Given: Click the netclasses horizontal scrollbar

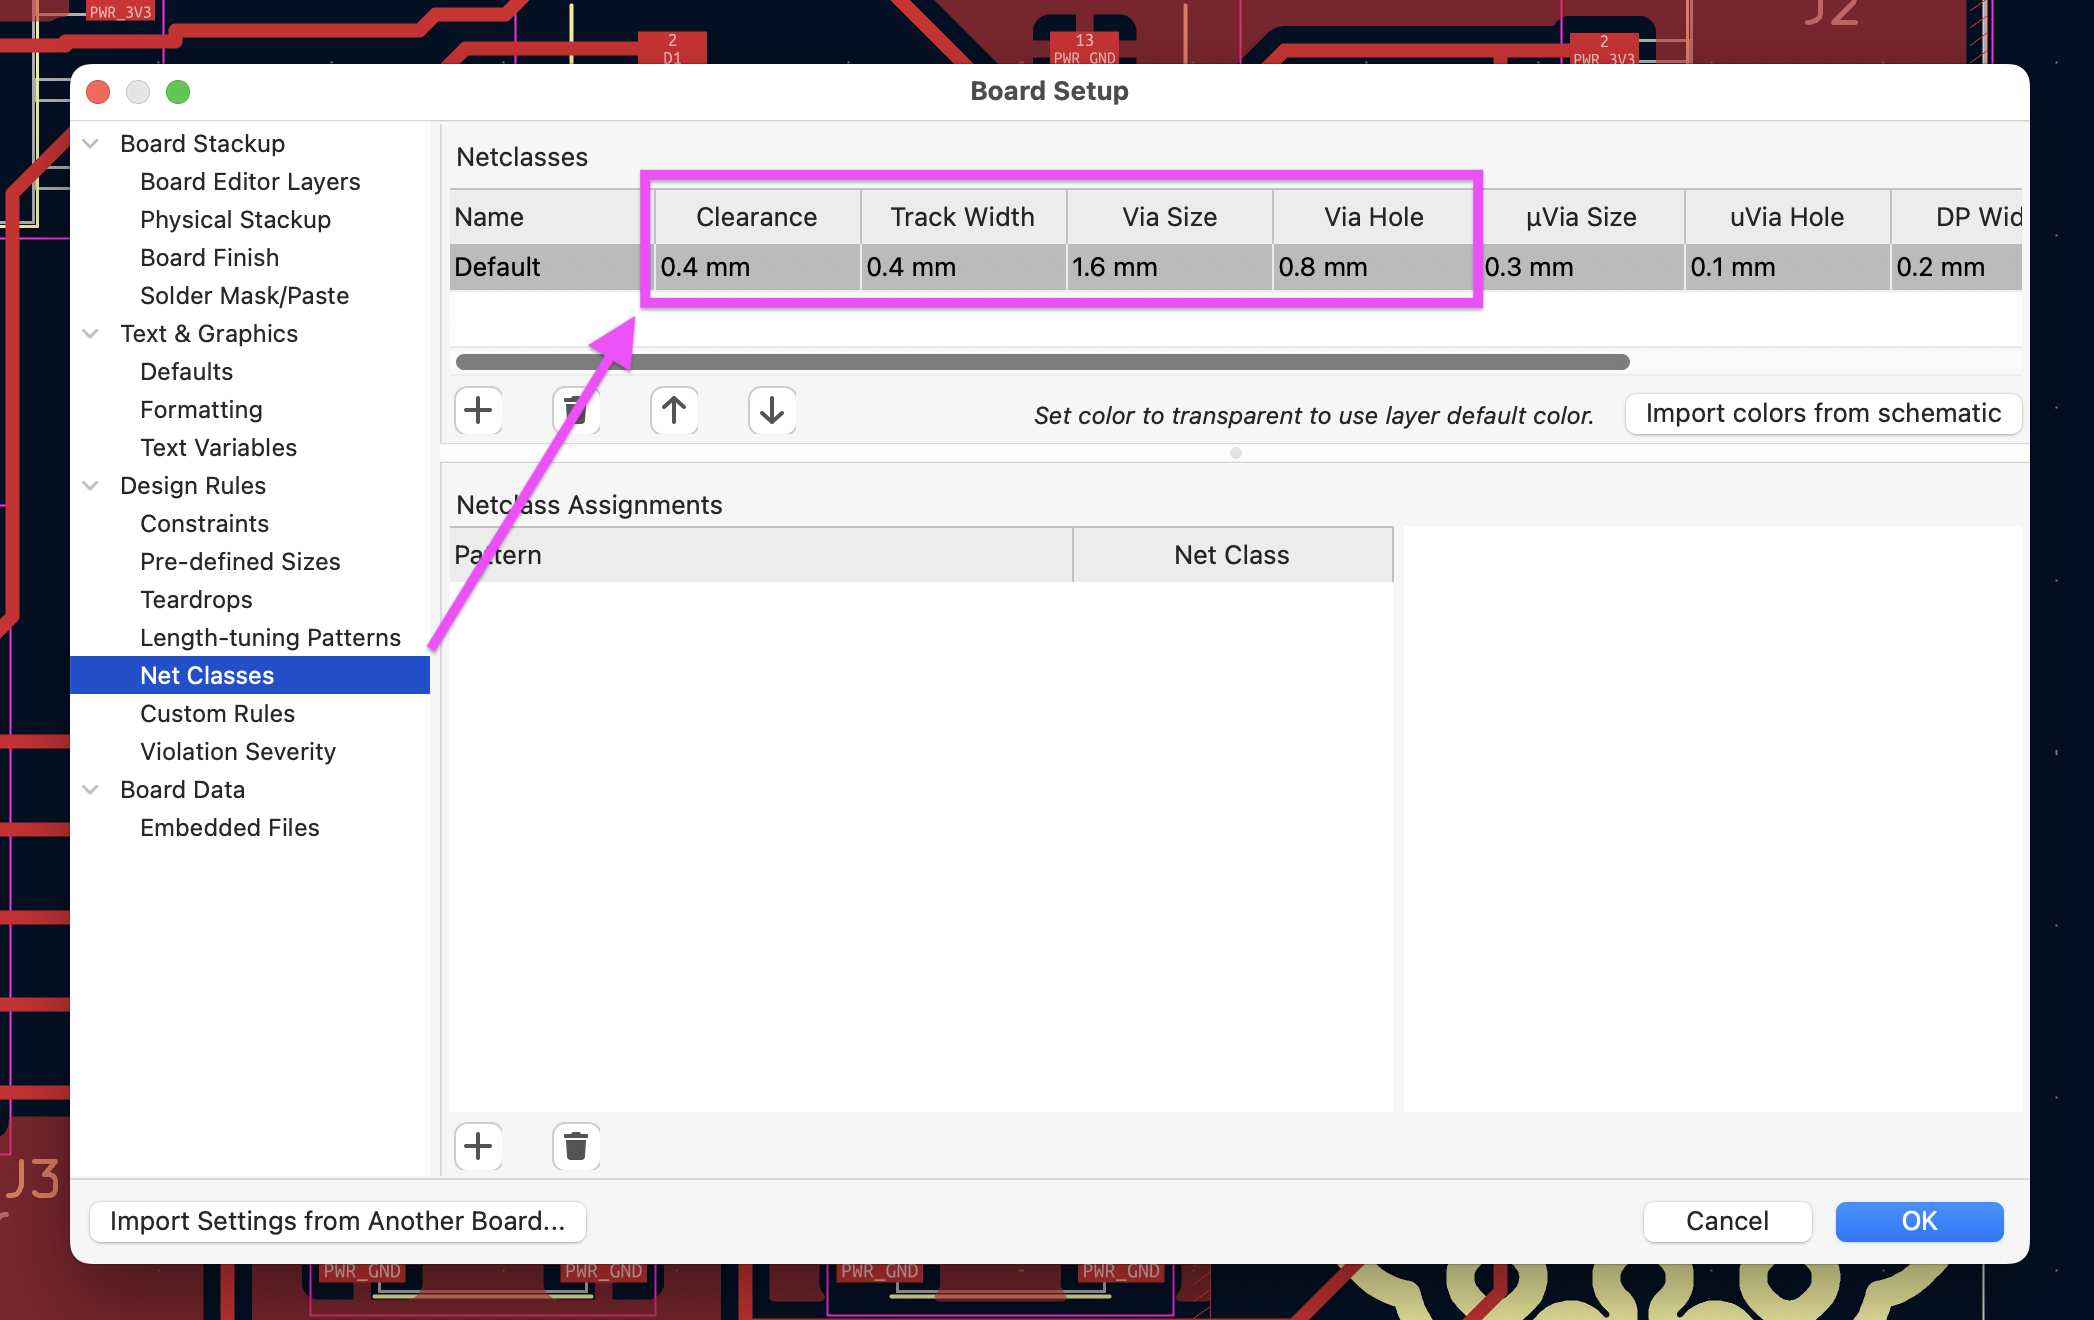Looking at the screenshot, I should [1042, 362].
